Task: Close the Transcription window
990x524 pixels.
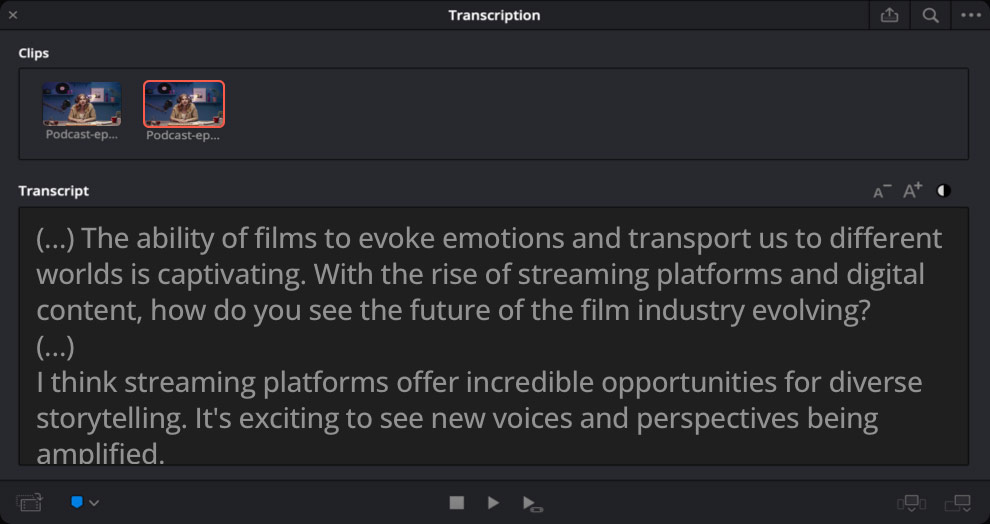Action: [13, 15]
